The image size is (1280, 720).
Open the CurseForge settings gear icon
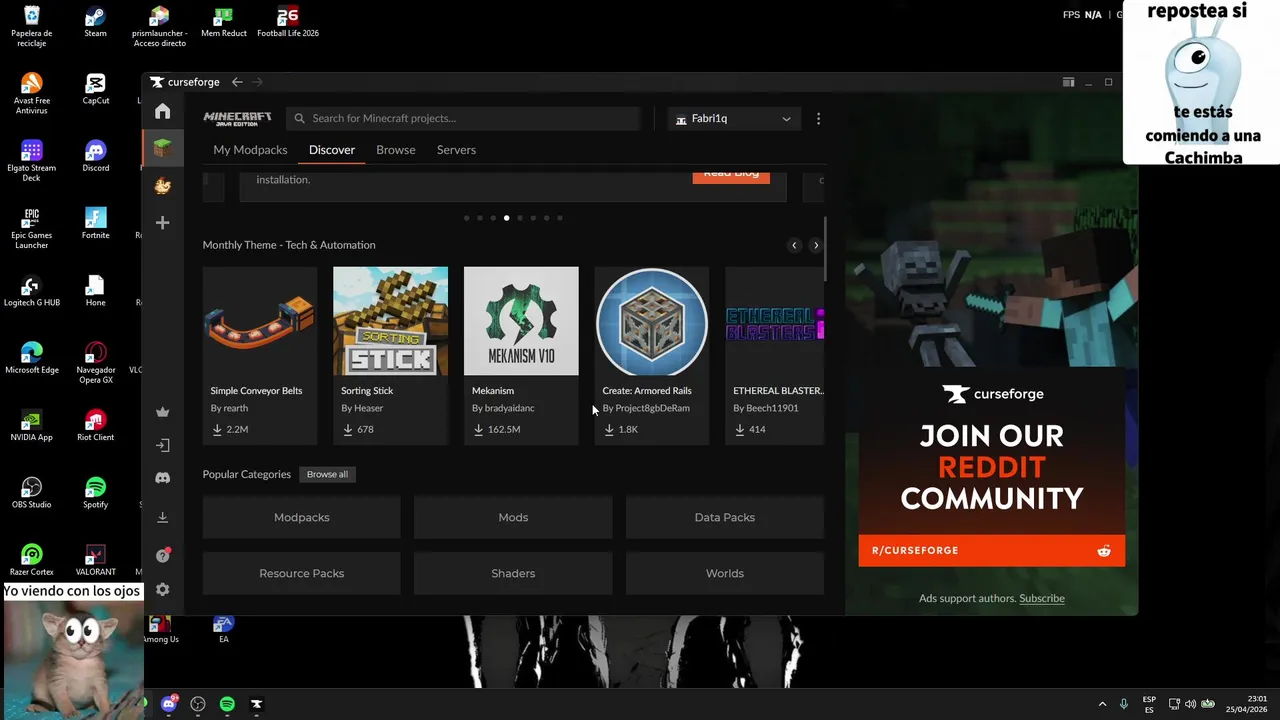(x=162, y=589)
